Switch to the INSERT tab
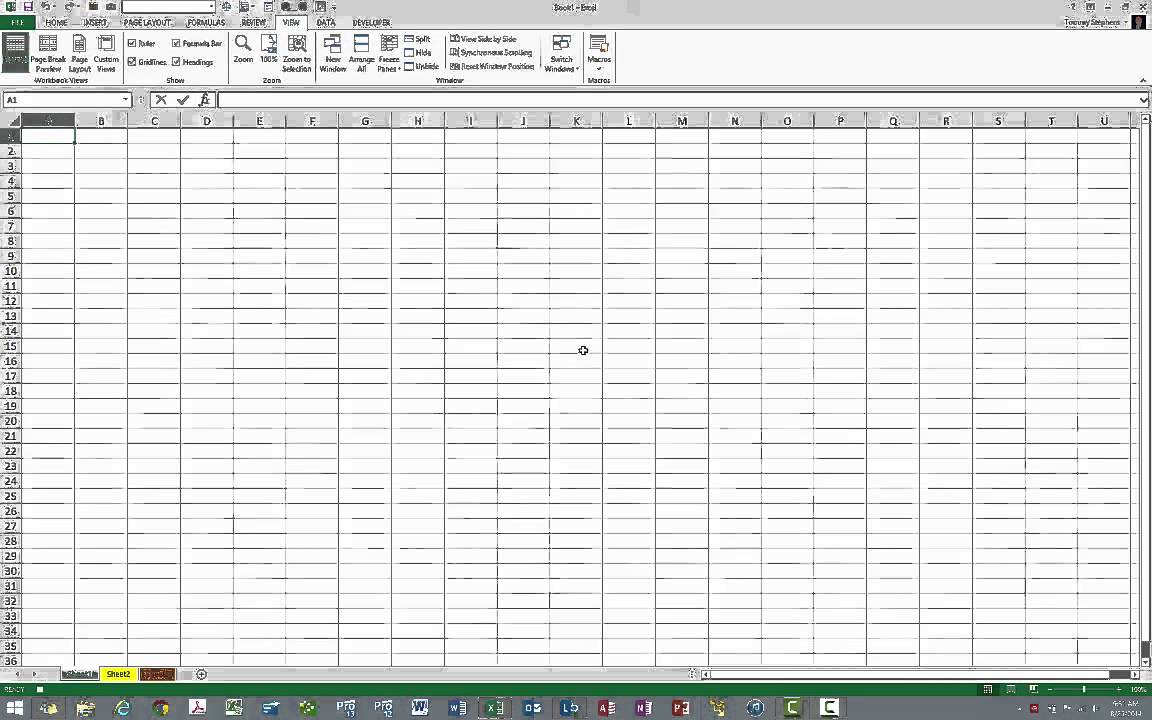 tap(95, 23)
